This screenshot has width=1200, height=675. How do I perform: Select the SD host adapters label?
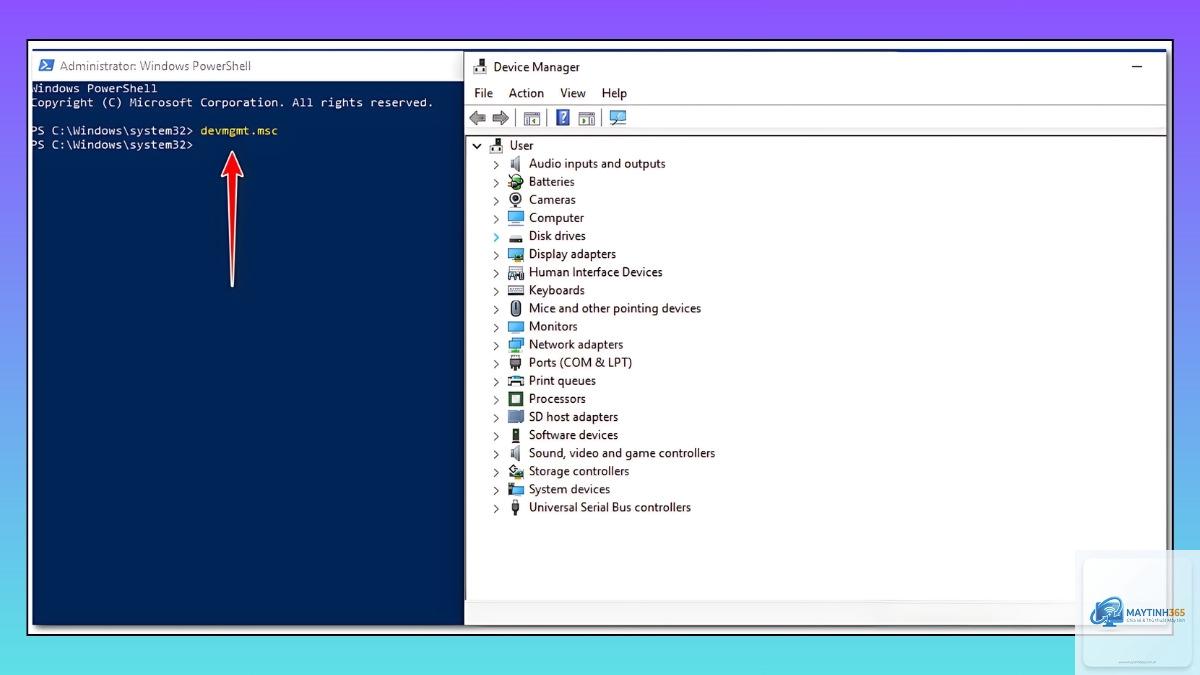pyautogui.click(x=573, y=417)
